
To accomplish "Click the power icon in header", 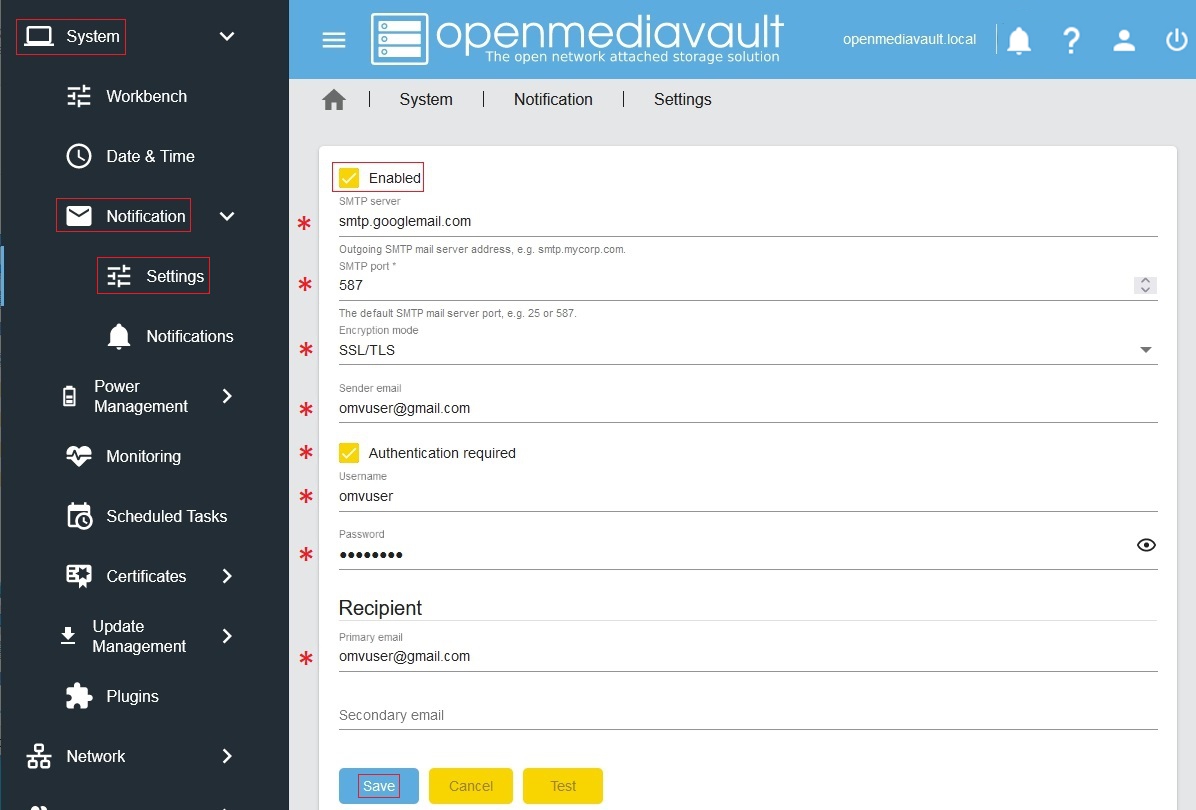I will [x=1176, y=41].
